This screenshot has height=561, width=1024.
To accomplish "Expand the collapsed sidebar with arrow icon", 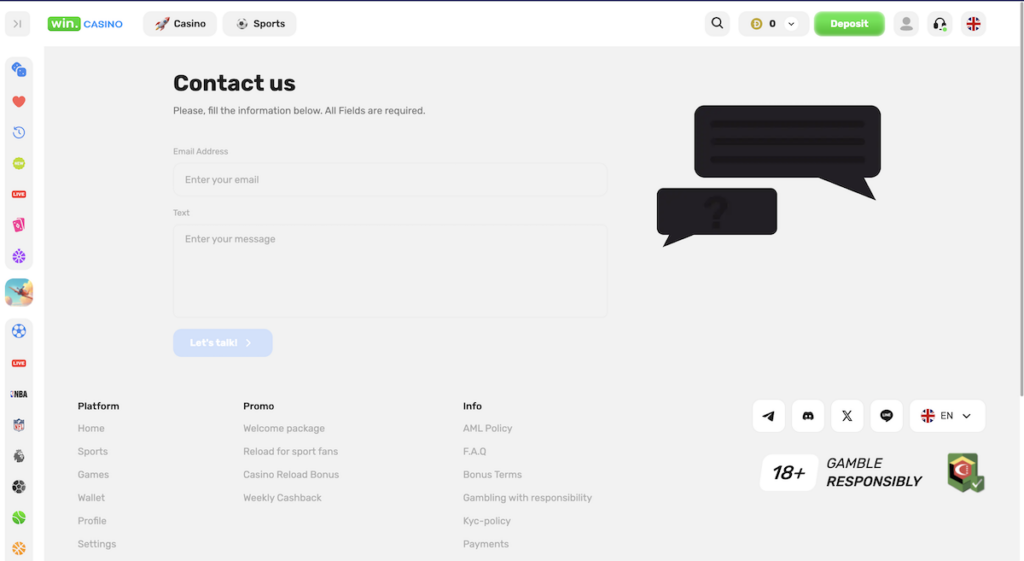I will [x=18, y=24].
